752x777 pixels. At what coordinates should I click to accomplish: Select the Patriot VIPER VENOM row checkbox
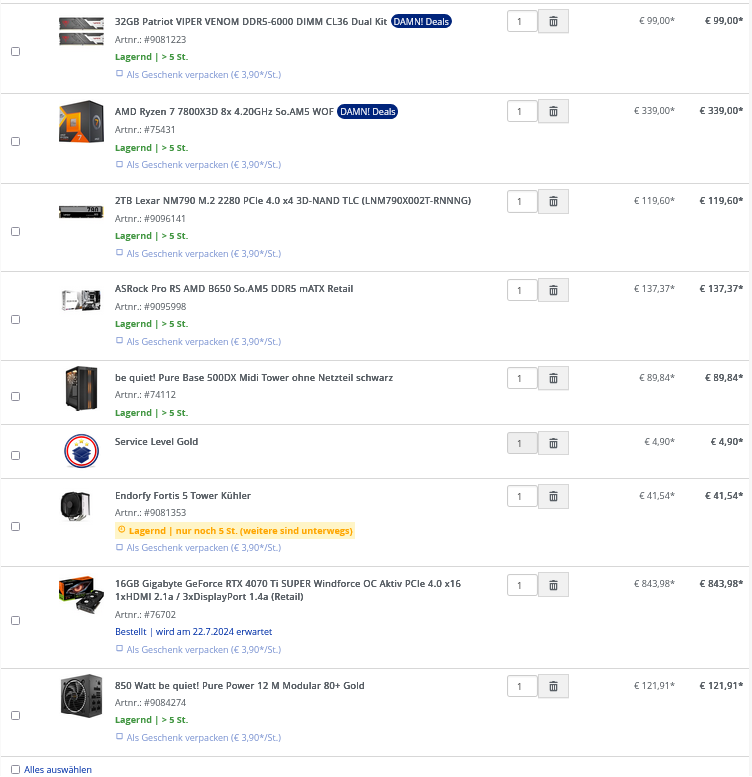(15, 52)
